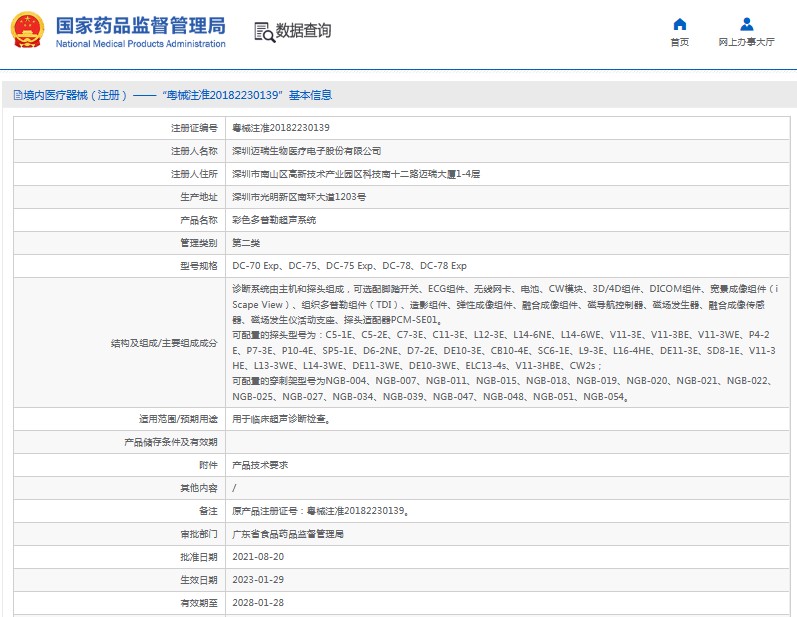Click the 管理类别 value 第二类
797x617 pixels.
click(246, 242)
